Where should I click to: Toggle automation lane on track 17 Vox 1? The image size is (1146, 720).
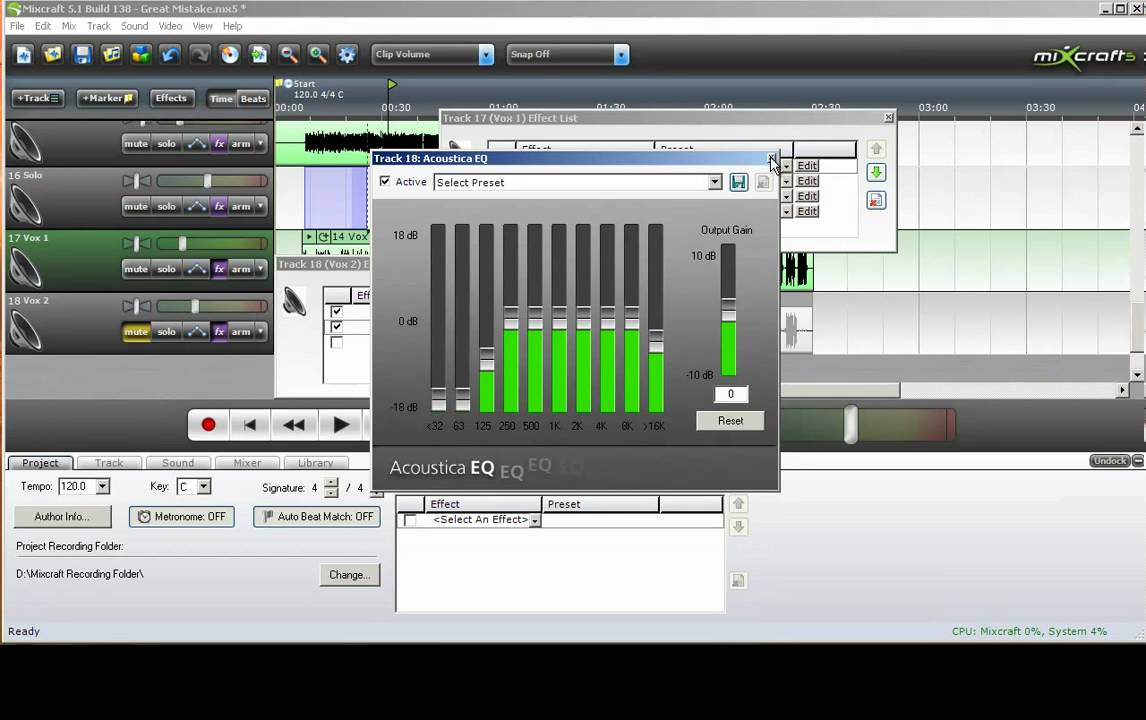tap(196, 269)
